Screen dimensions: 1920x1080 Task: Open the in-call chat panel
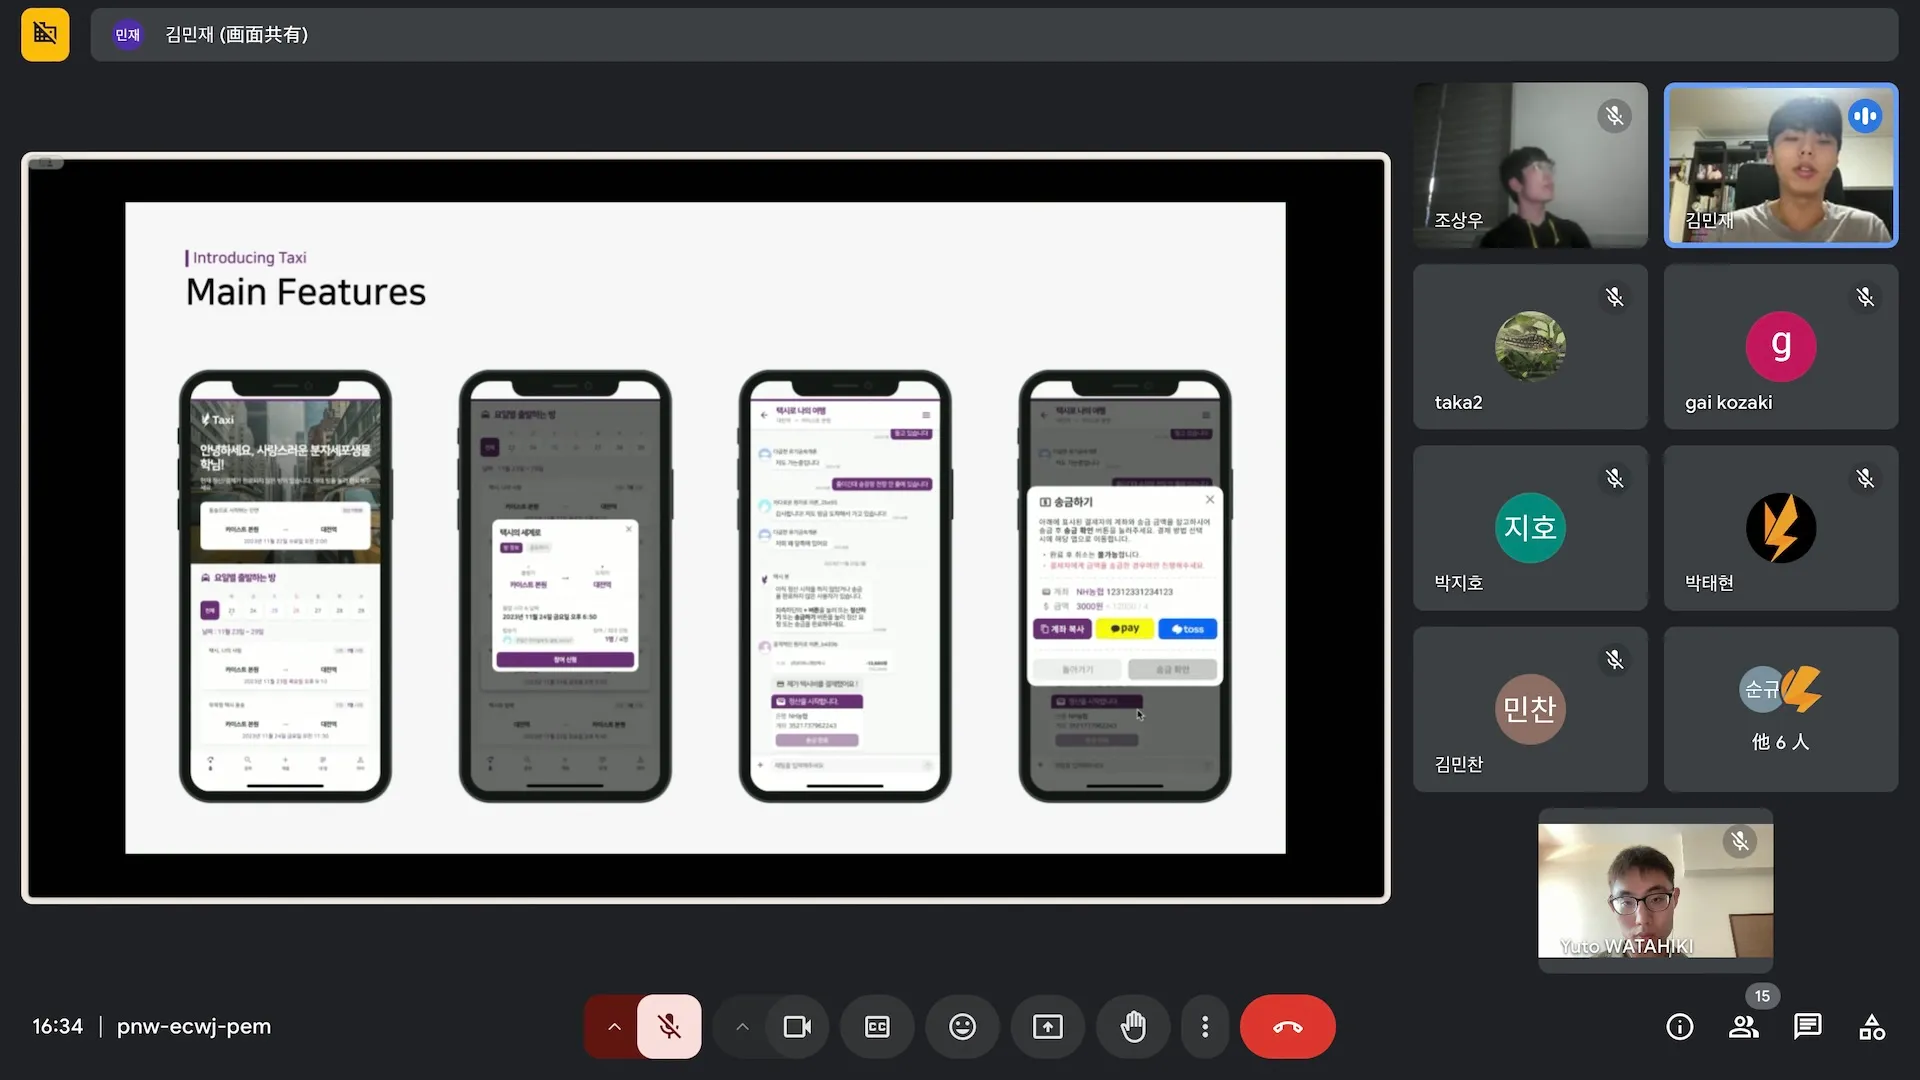(1807, 1027)
